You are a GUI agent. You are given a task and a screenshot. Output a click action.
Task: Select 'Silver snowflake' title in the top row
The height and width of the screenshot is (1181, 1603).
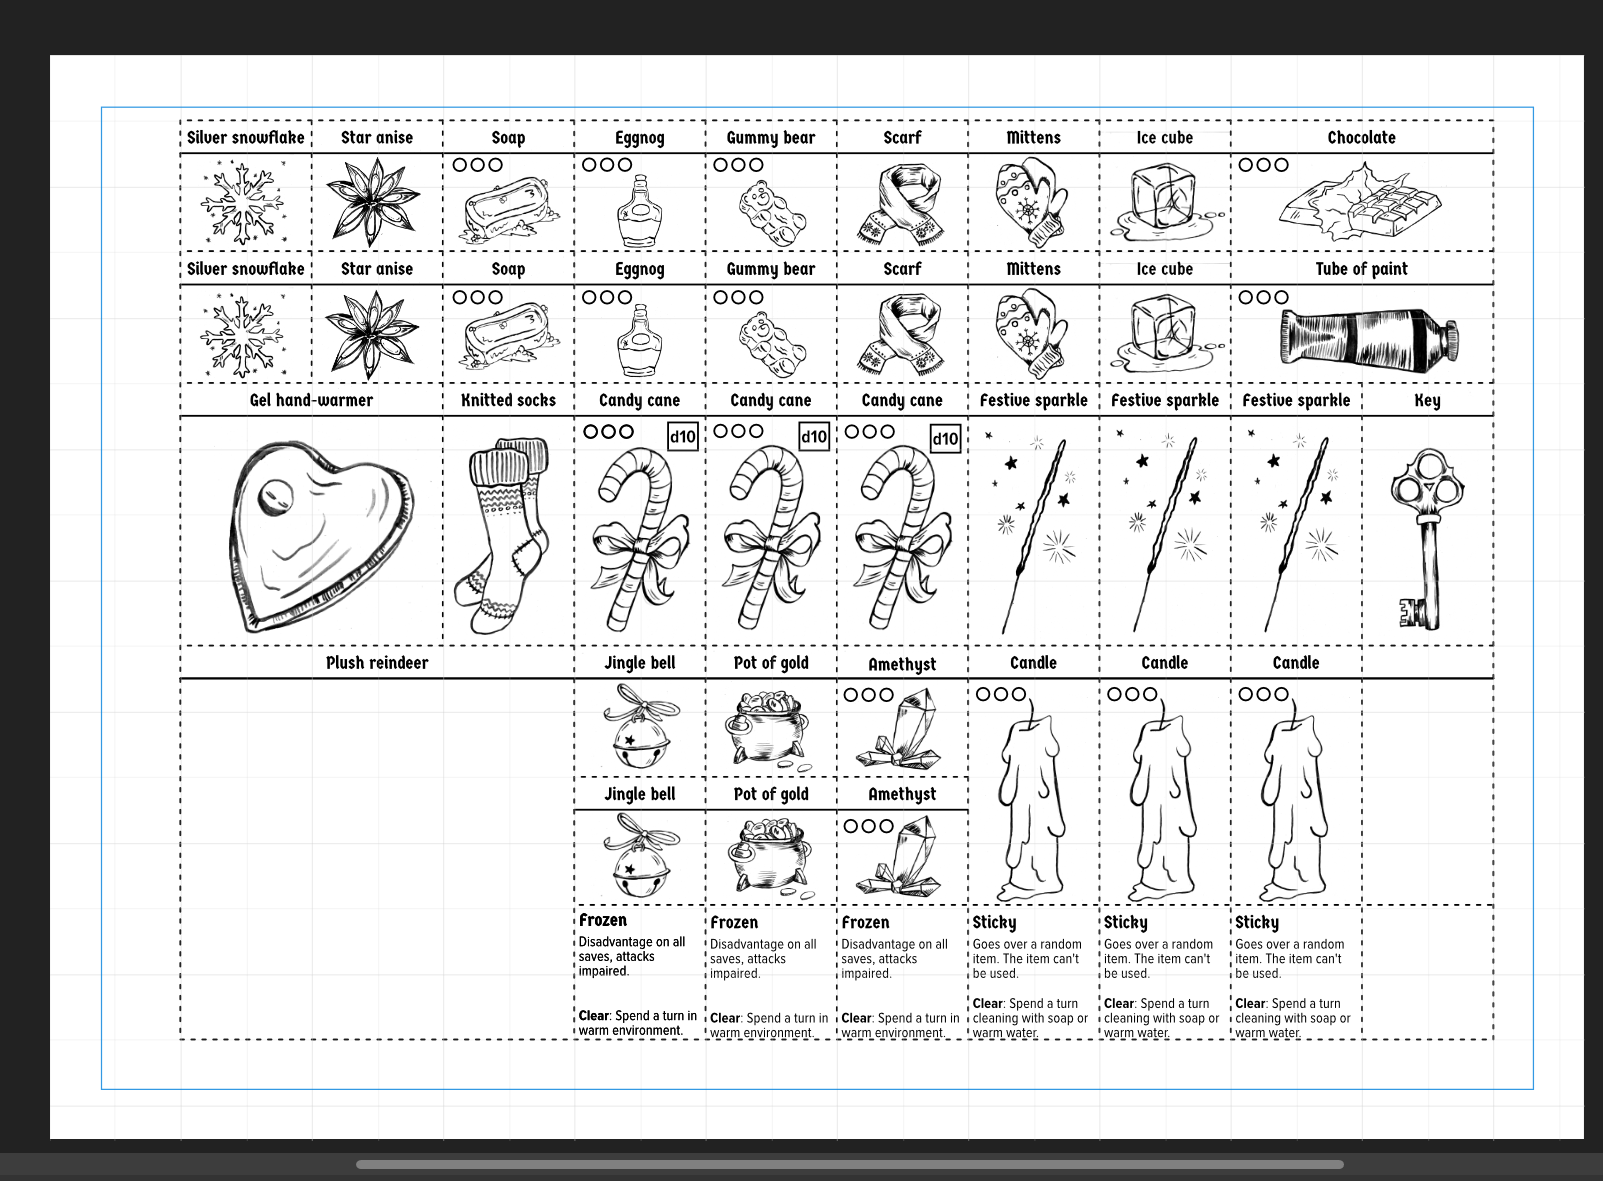click(x=246, y=138)
